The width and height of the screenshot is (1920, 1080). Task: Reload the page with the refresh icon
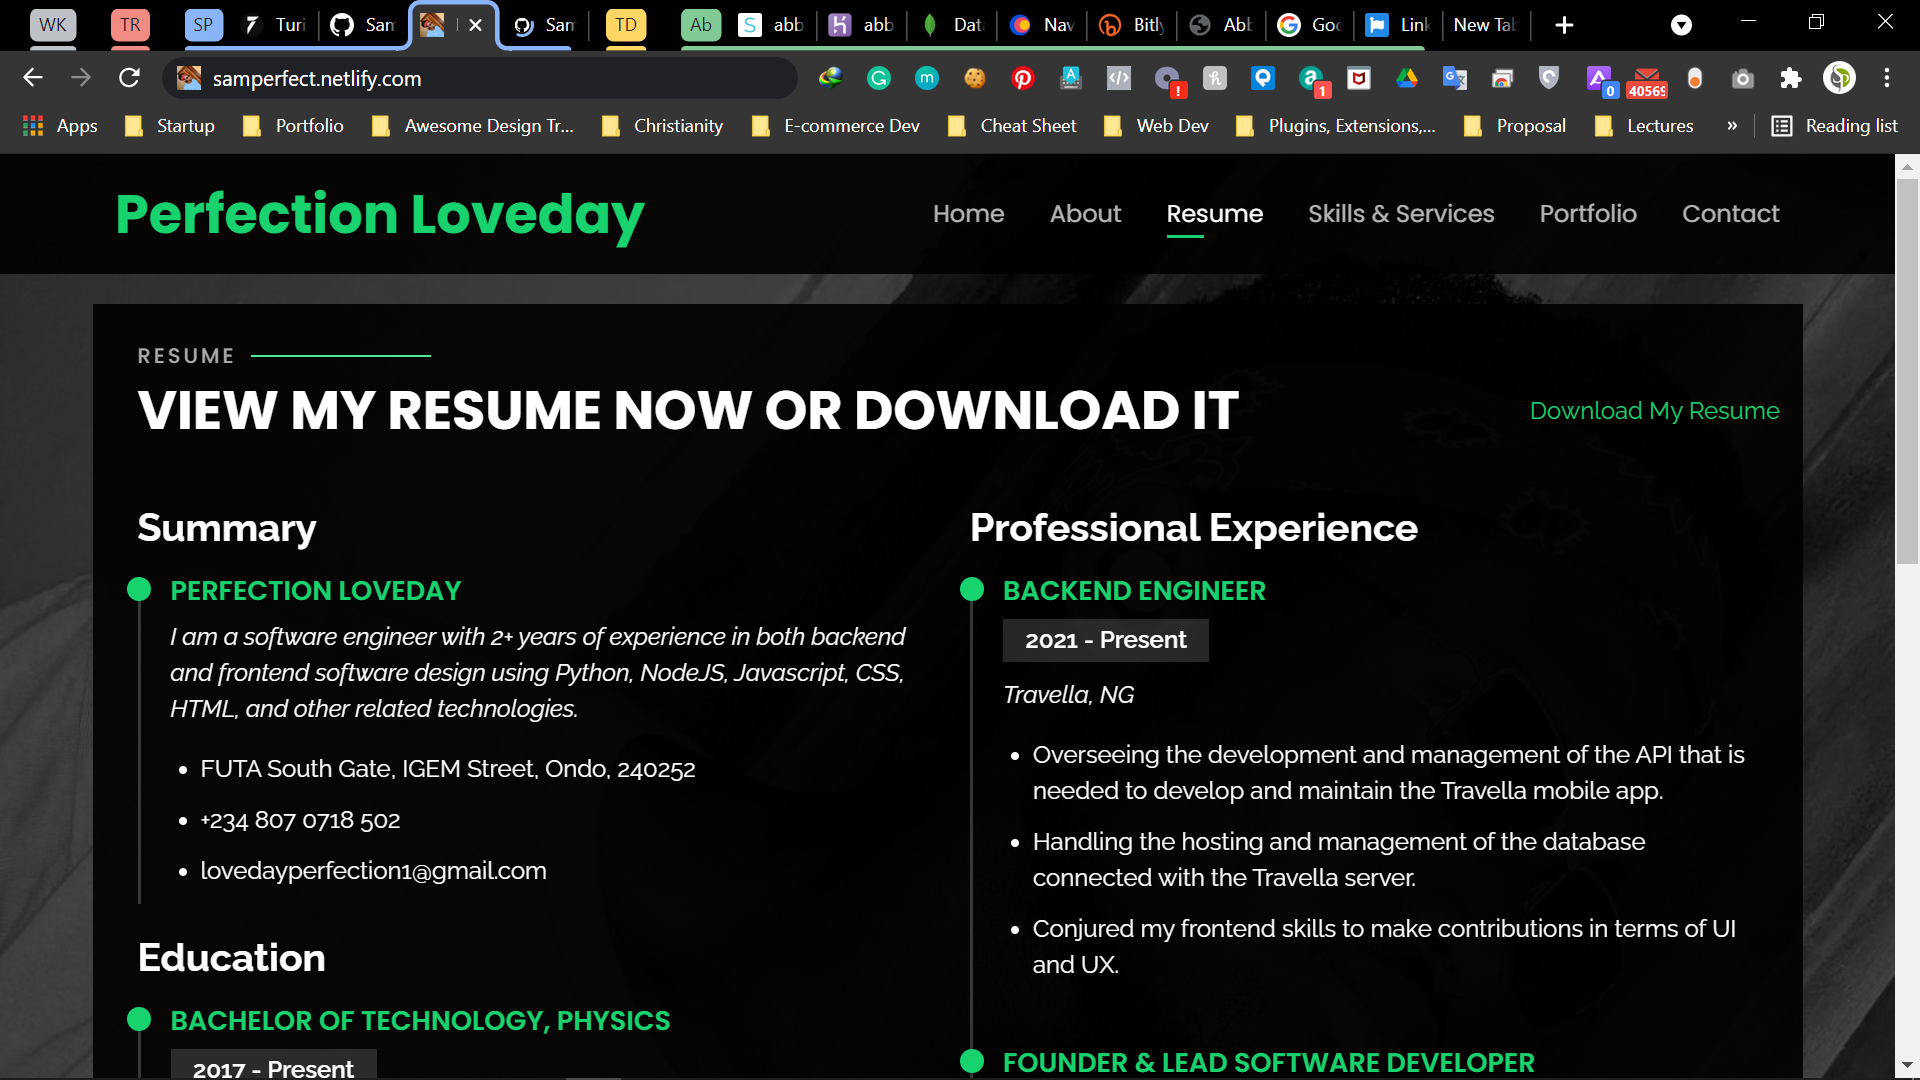129,78
